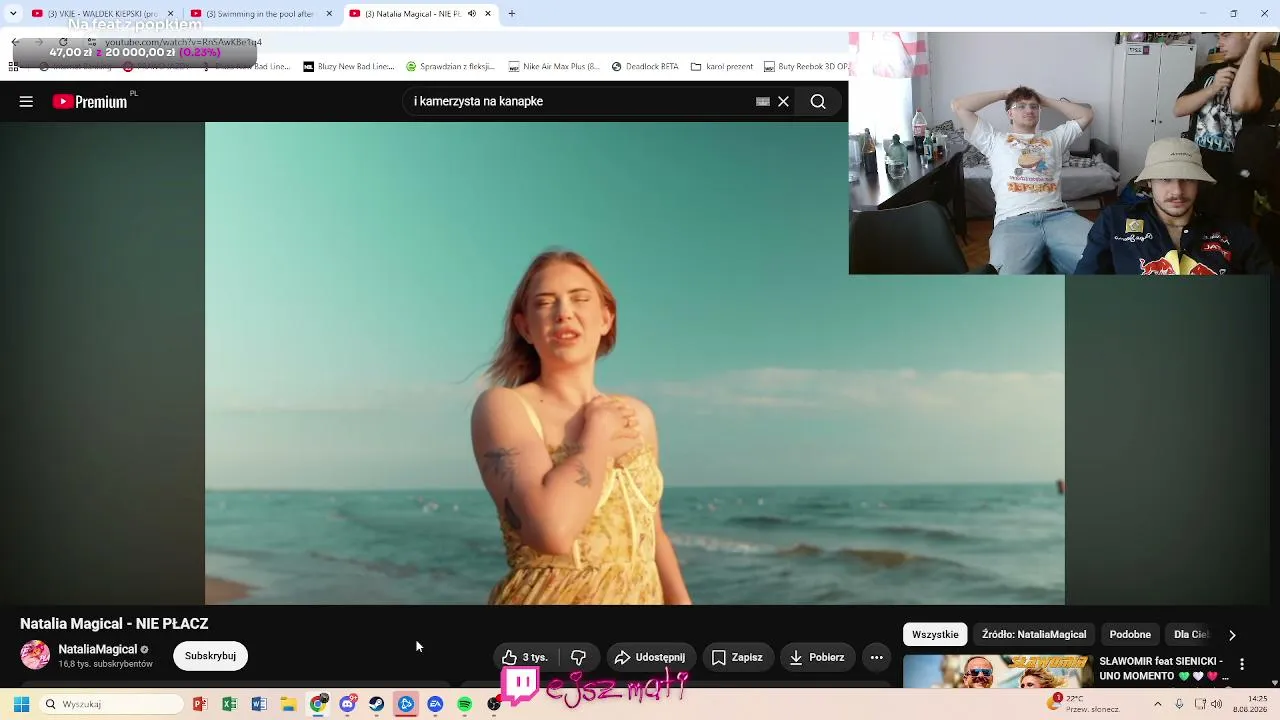Viewport: 1280px width, 720px height.
Task: Open Sprawdzian z fleksji bookmark
Action: 450,67
